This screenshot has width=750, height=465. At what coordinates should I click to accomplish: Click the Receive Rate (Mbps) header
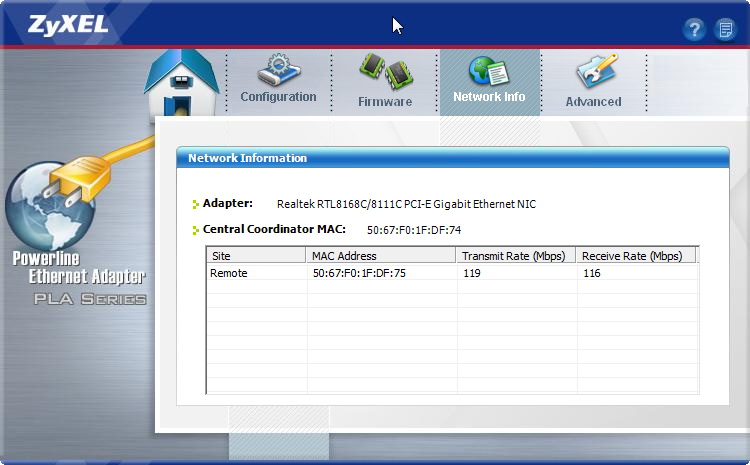tap(635, 256)
